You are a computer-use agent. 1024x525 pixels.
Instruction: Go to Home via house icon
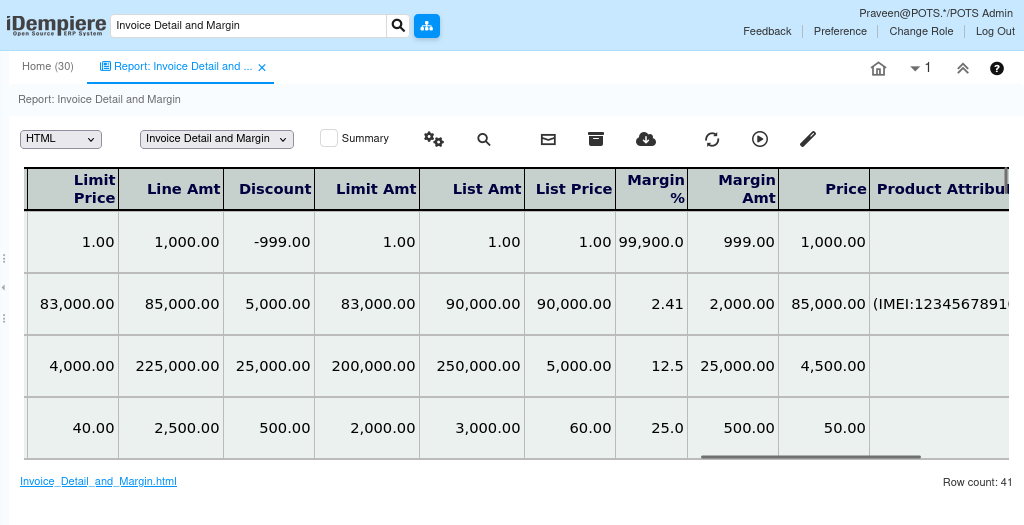(878, 68)
